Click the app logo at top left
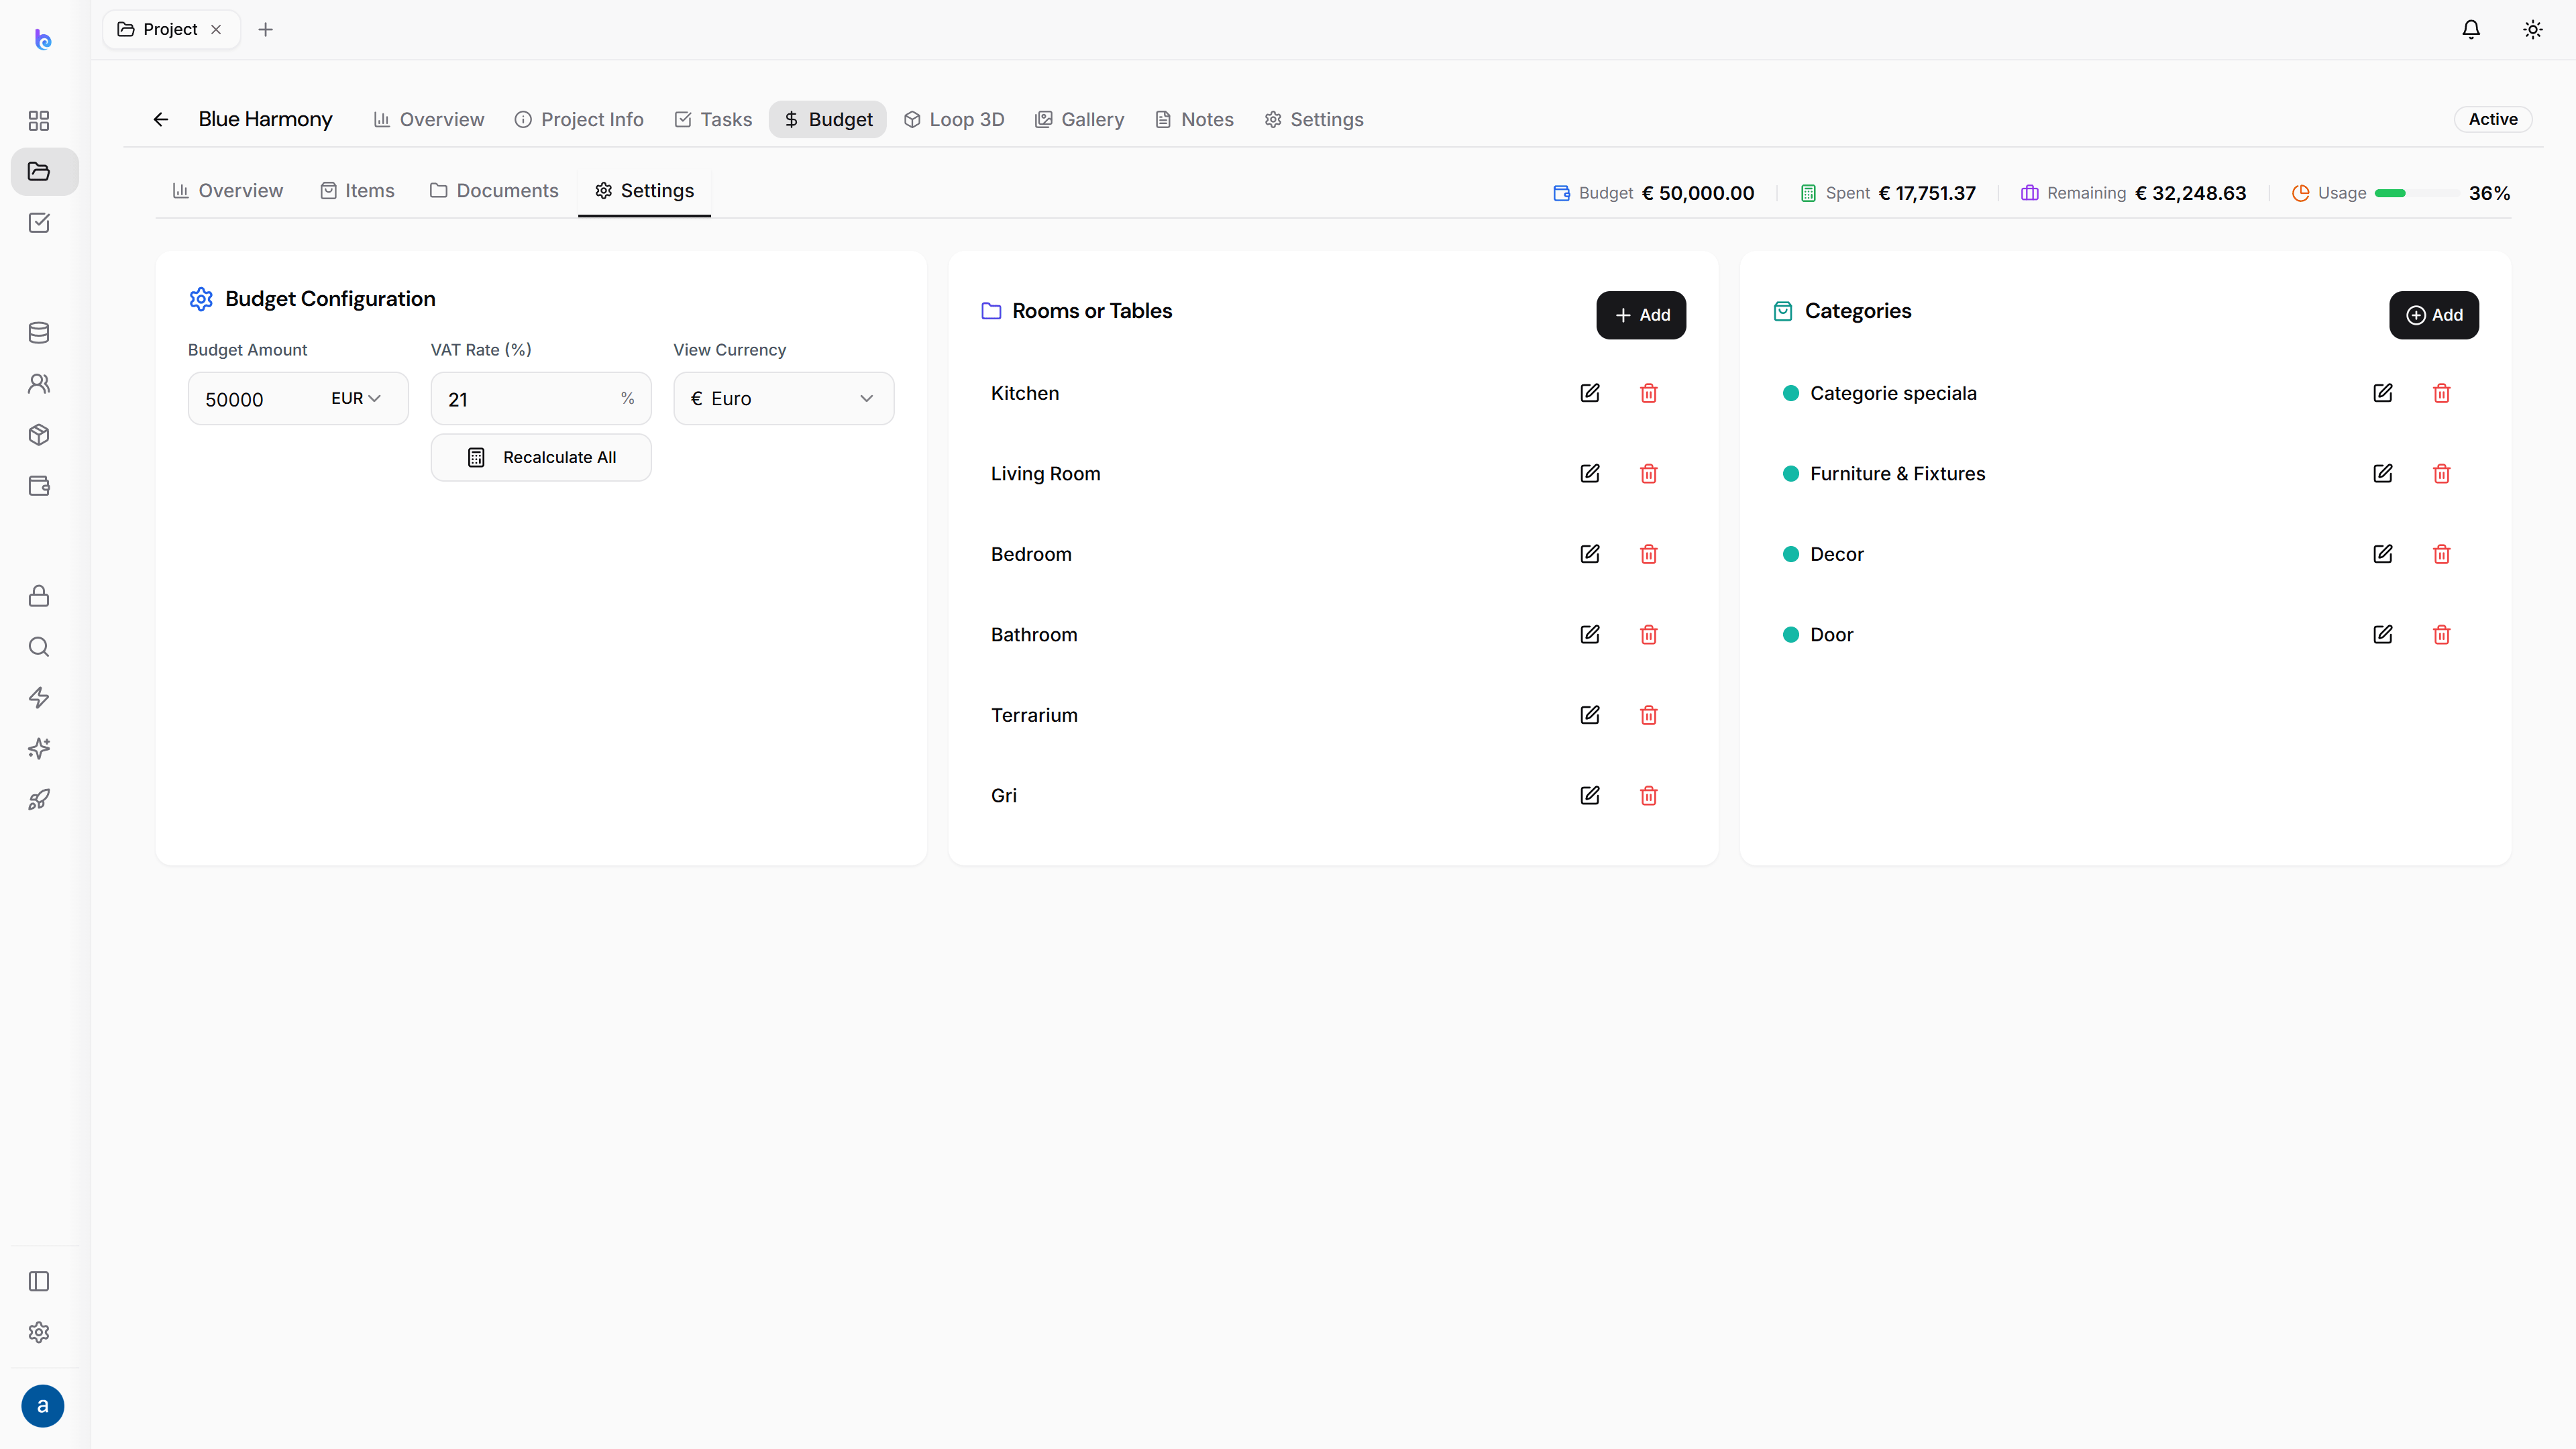Viewport: 2576px width, 1449px height. (x=43, y=40)
